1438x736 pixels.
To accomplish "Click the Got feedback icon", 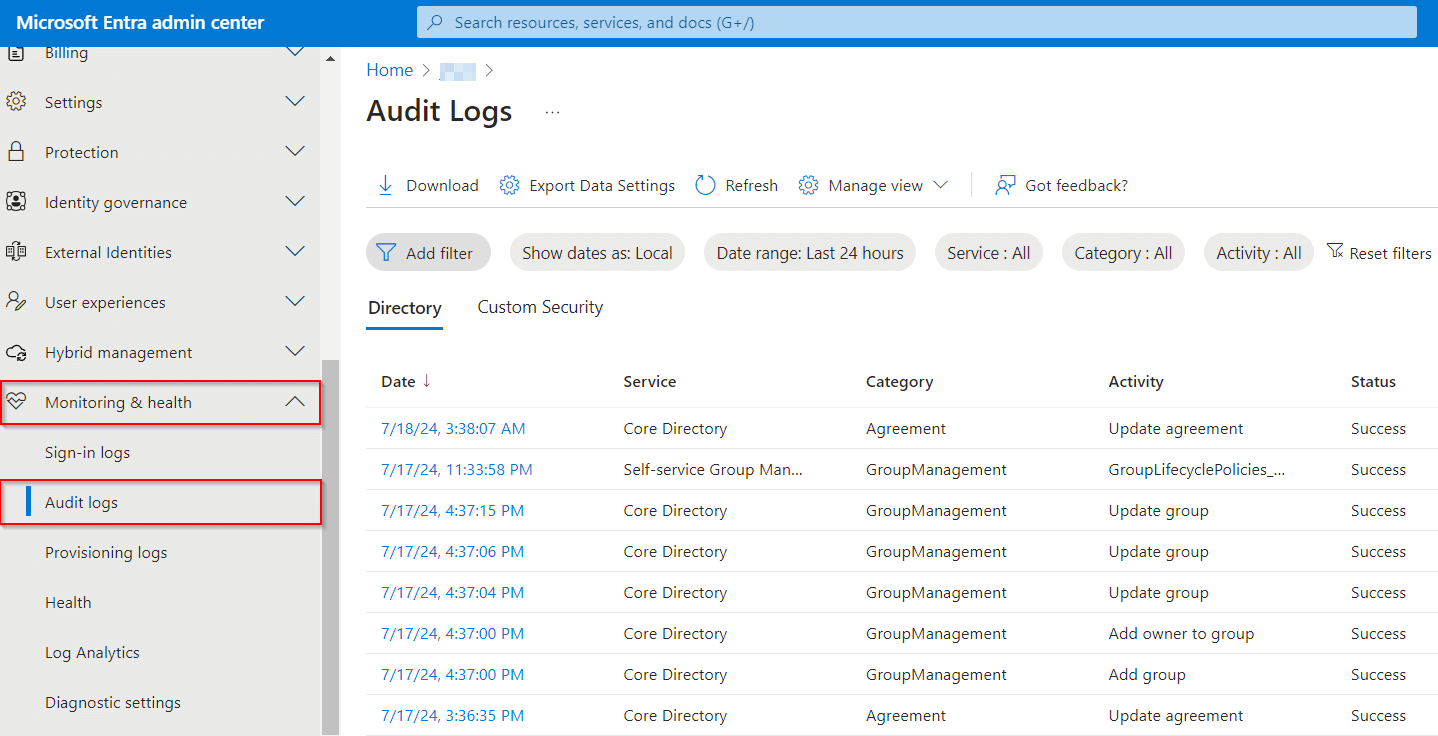I will click(1003, 185).
